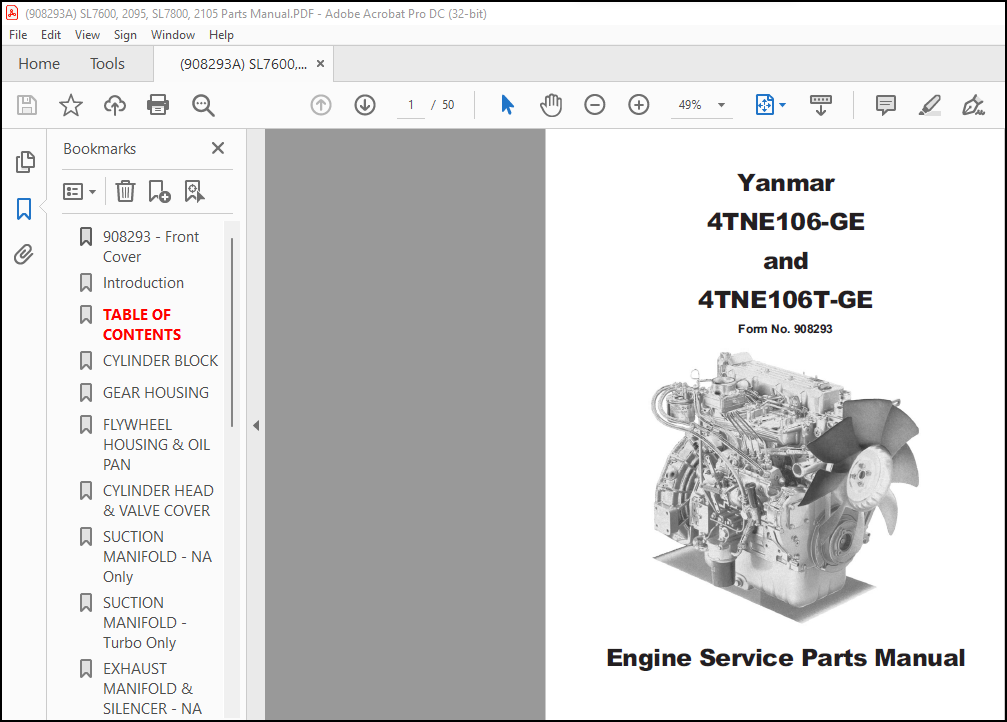Collapse the navigation pane arrow
This screenshot has width=1007, height=722.
(256, 425)
